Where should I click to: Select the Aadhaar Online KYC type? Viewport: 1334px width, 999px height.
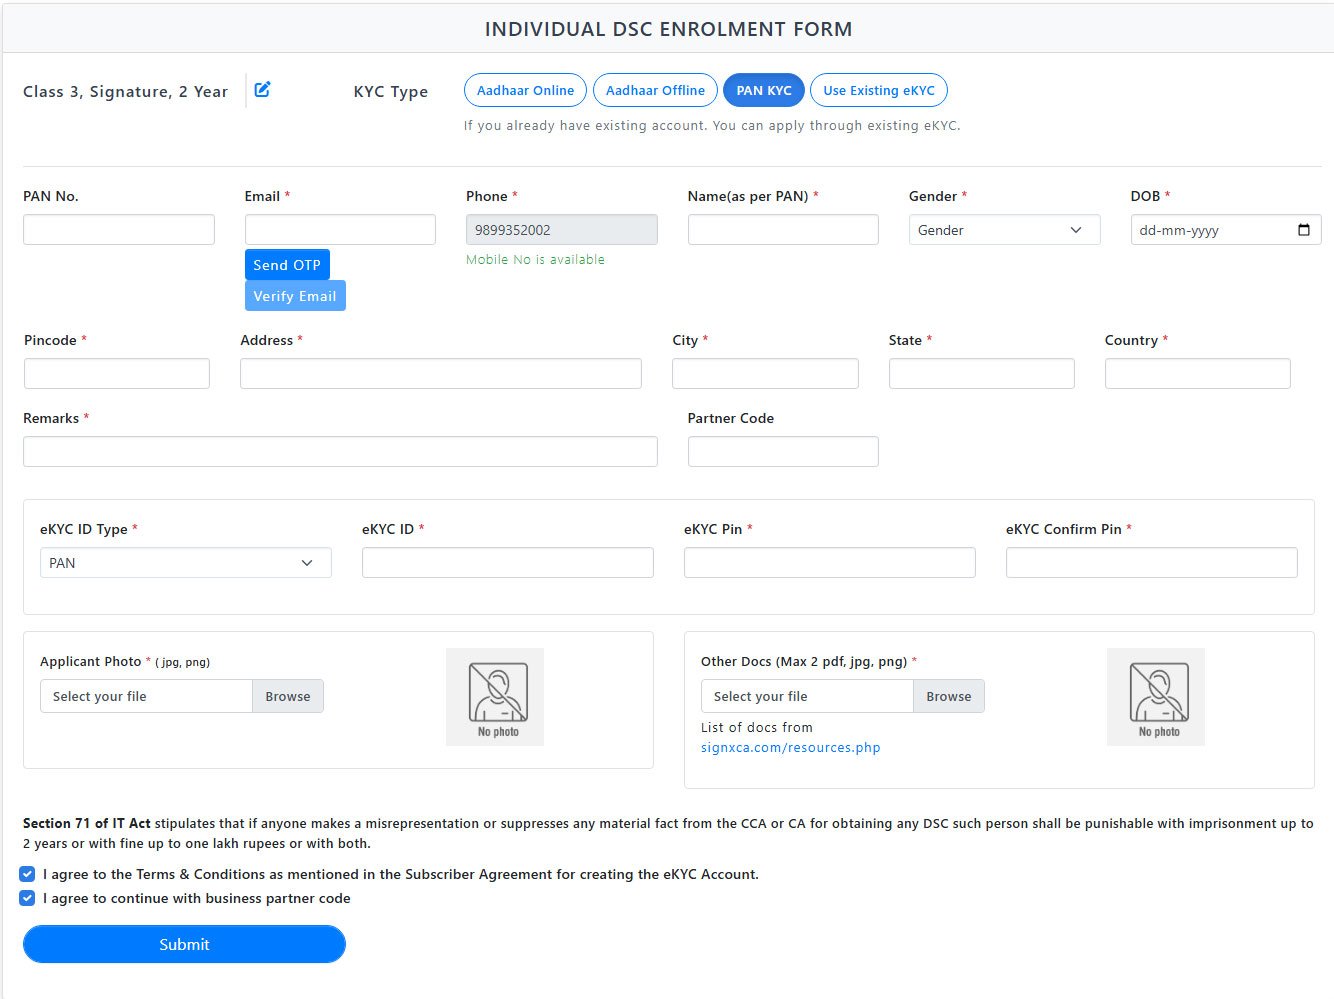pos(525,90)
